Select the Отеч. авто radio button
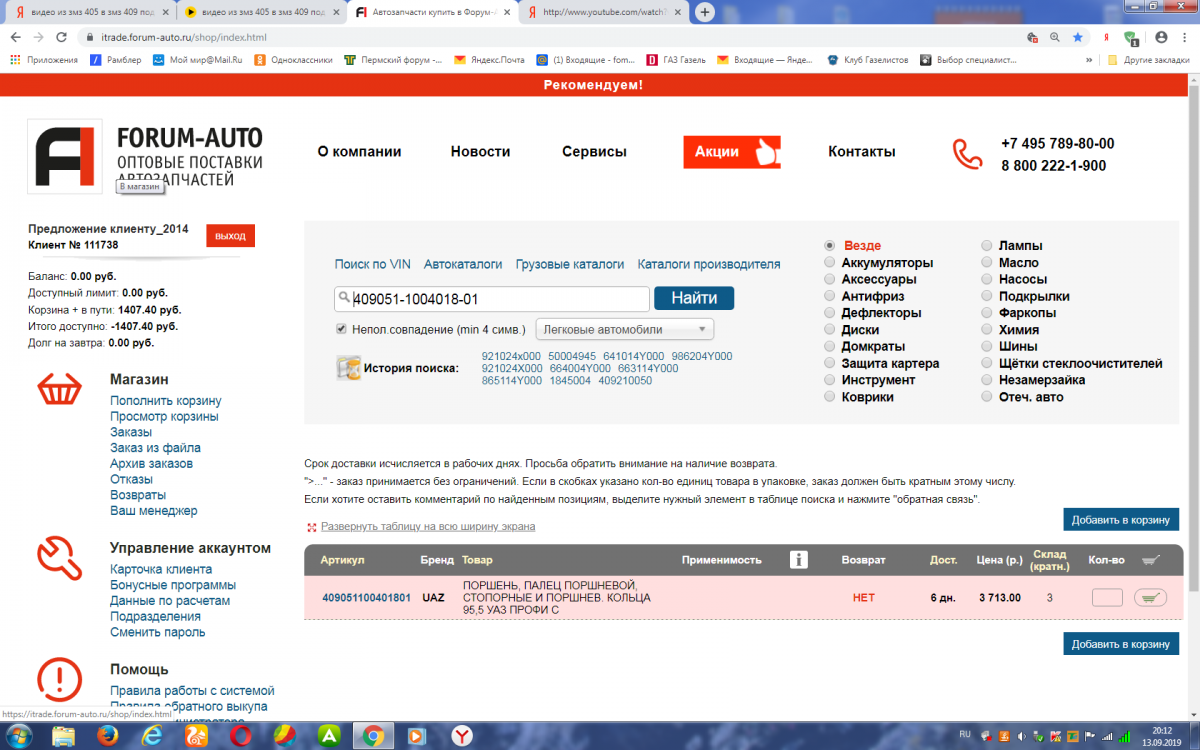This screenshot has height=750, width=1200. coord(987,397)
